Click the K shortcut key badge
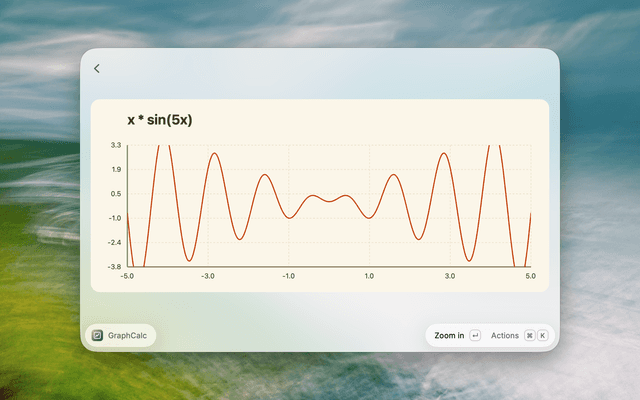 coord(542,336)
